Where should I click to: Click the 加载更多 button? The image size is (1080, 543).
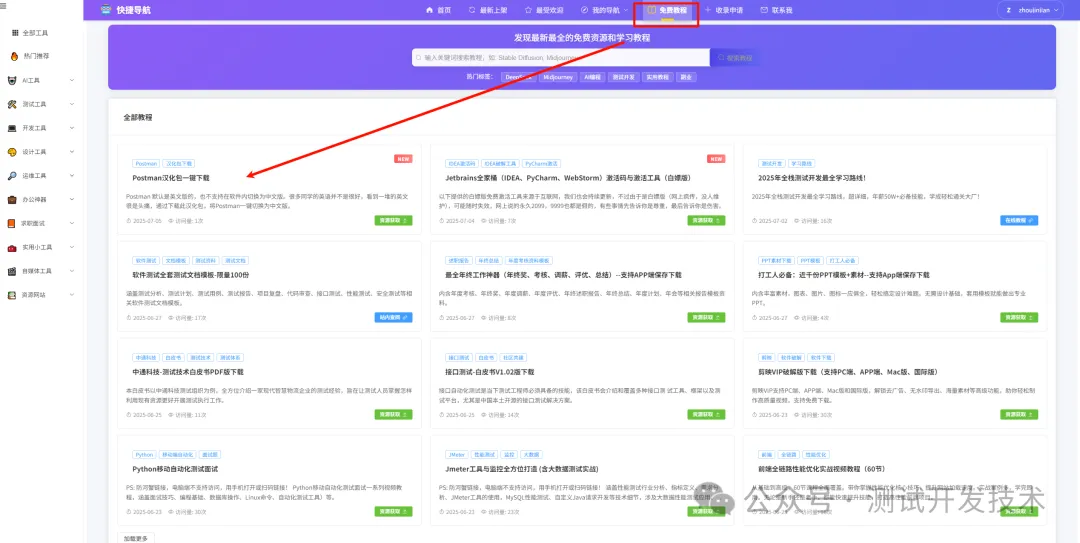pyautogui.click(x=136, y=537)
